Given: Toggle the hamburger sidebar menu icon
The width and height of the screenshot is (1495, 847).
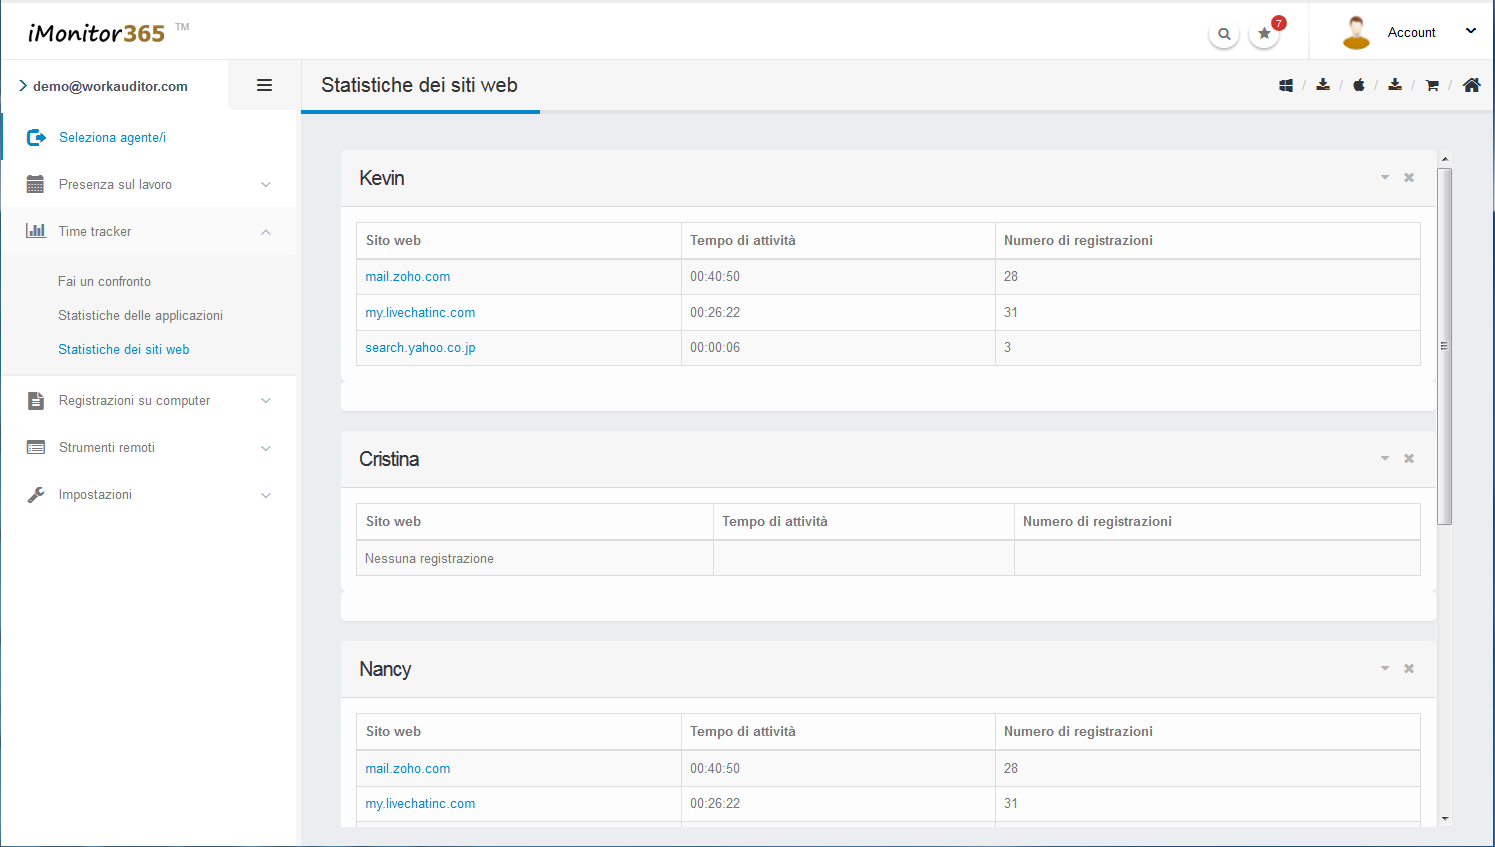Looking at the screenshot, I should click(x=265, y=86).
